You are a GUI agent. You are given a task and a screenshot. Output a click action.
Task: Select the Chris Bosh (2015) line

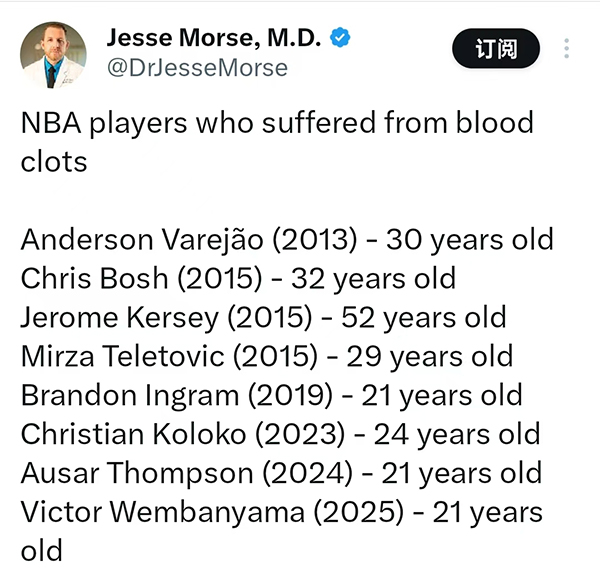(x=238, y=279)
